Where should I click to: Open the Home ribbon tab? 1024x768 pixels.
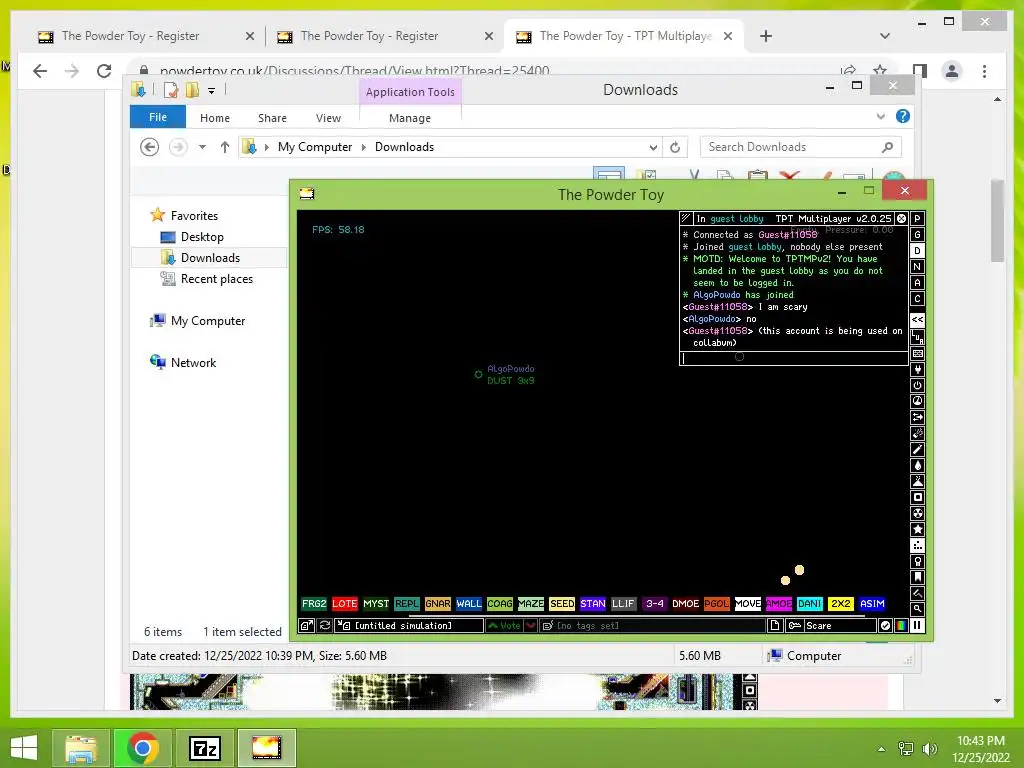[x=215, y=118]
